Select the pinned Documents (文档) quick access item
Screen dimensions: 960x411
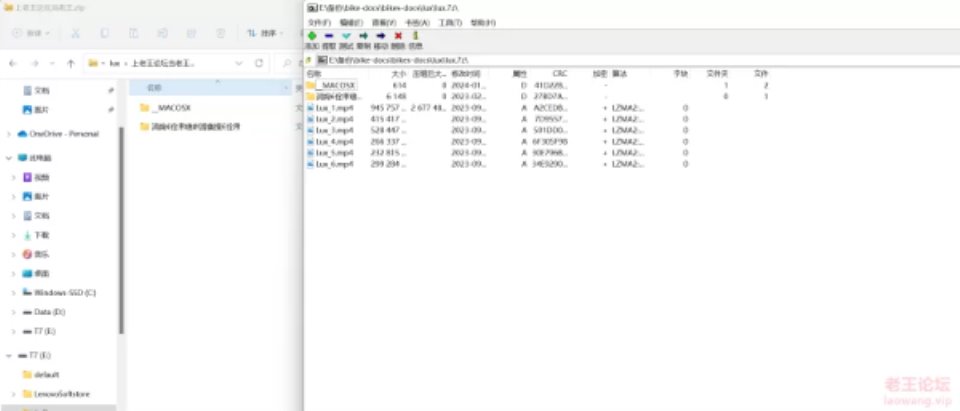[36, 91]
